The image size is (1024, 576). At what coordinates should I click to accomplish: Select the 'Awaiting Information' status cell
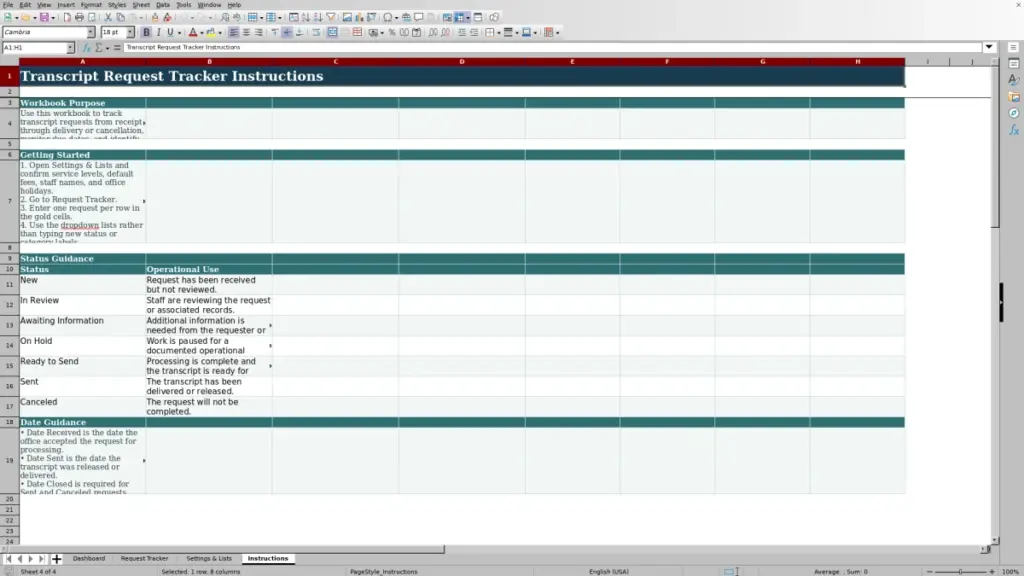82,325
